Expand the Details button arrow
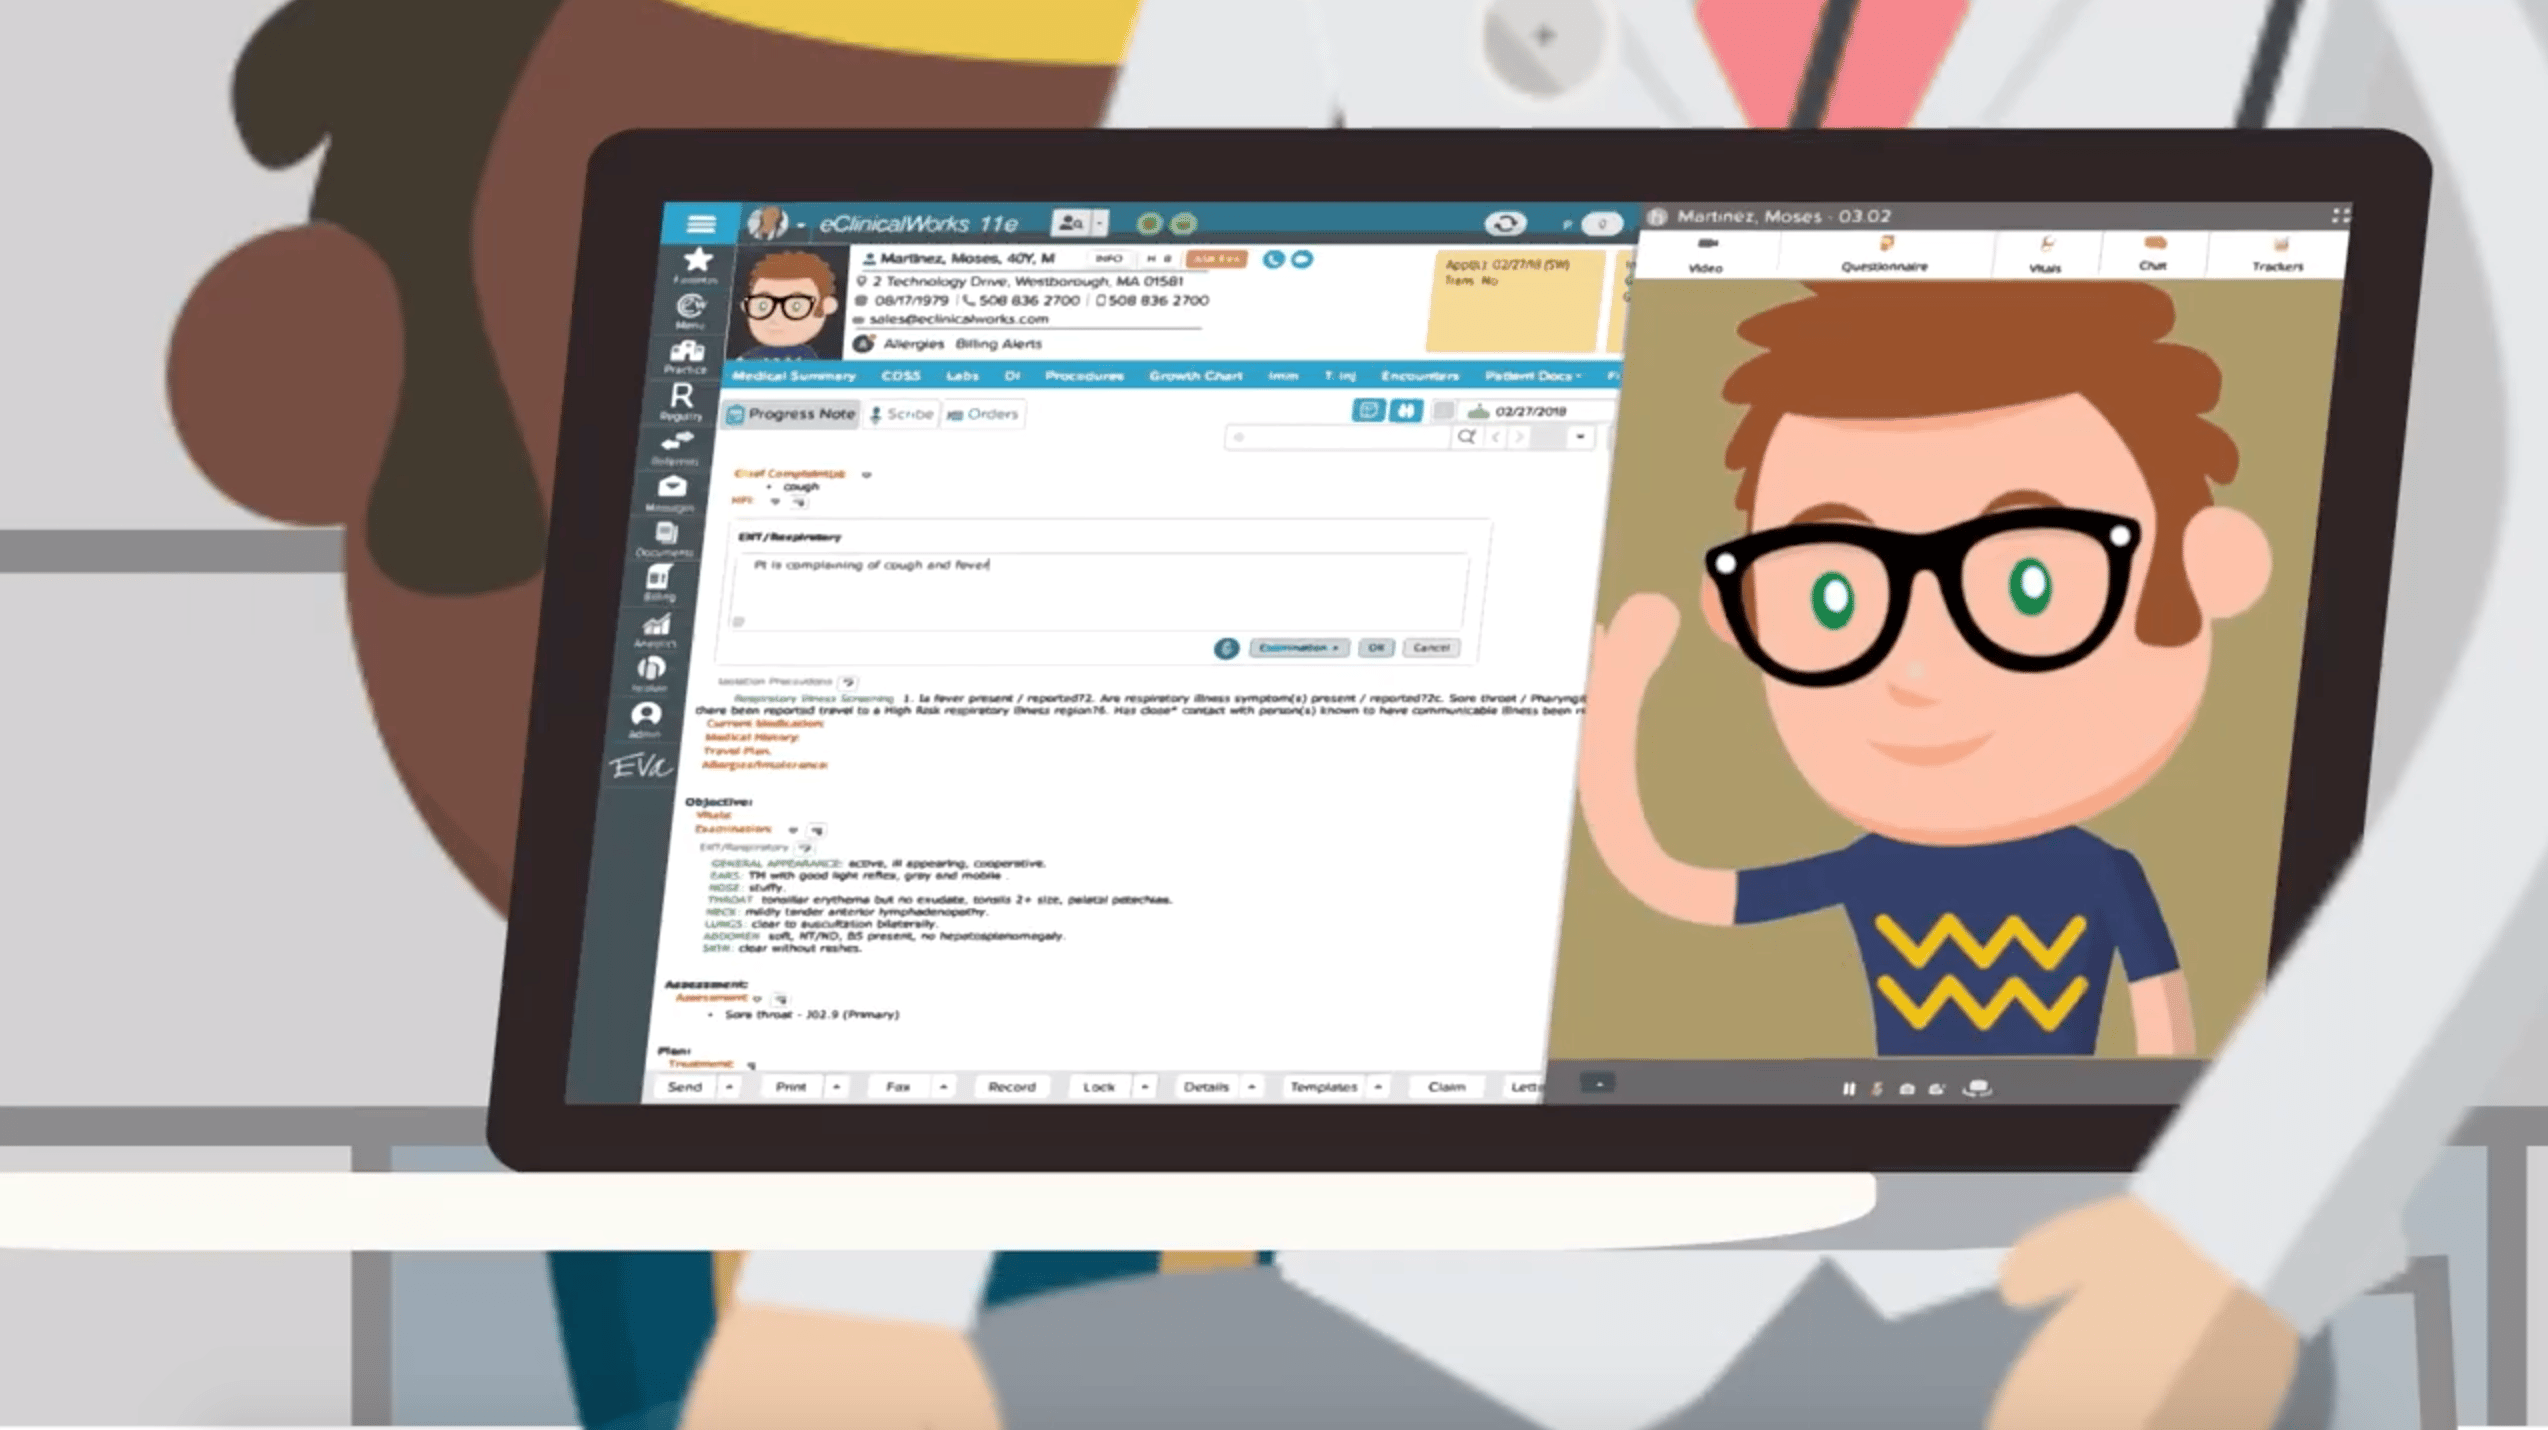This screenshot has height=1430, width=2548. [1251, 1087]
